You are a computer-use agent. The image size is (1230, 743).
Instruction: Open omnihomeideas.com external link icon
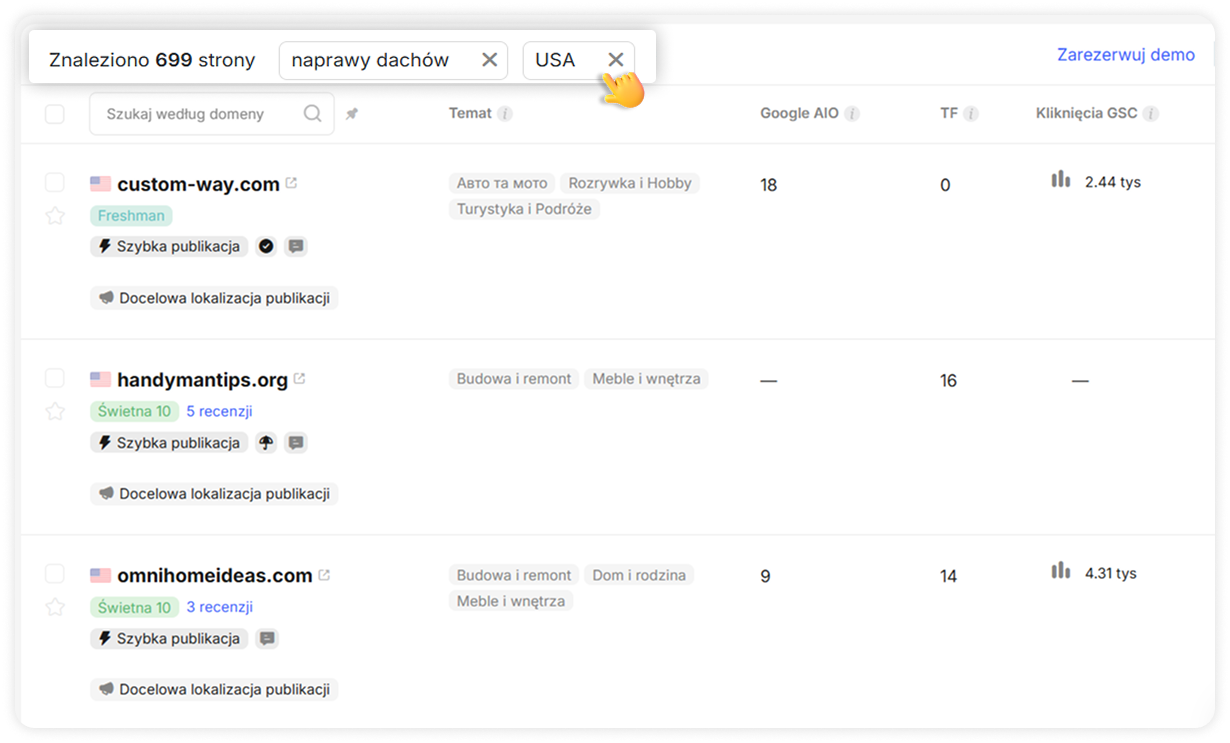pos(324,575)
